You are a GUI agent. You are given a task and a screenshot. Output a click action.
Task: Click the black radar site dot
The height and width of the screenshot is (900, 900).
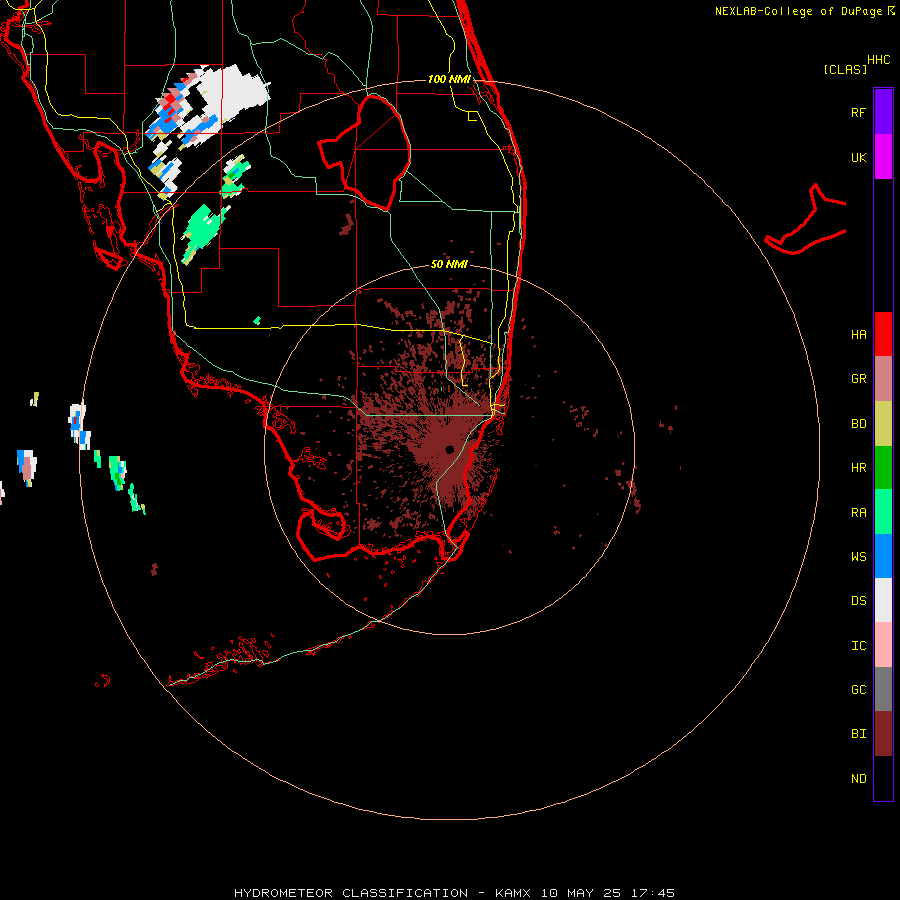click(449, 449)
